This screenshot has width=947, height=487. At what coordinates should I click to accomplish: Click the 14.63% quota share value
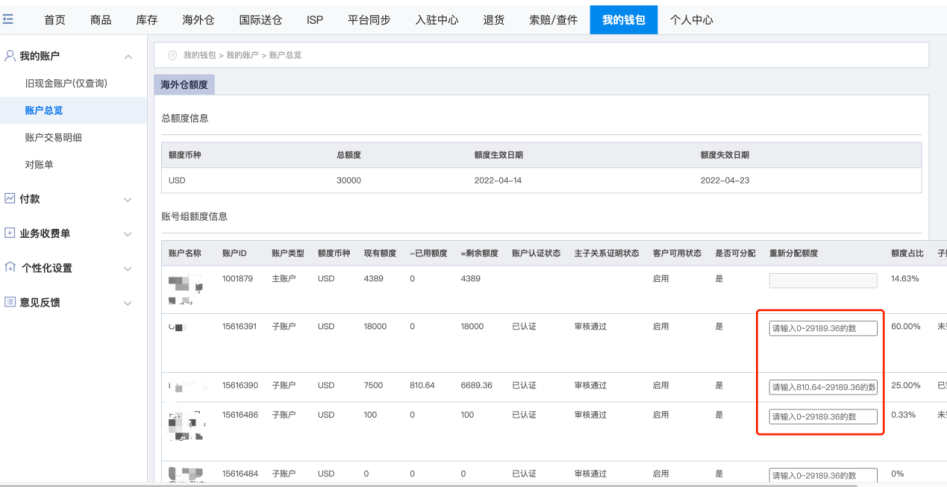(905, 279)
